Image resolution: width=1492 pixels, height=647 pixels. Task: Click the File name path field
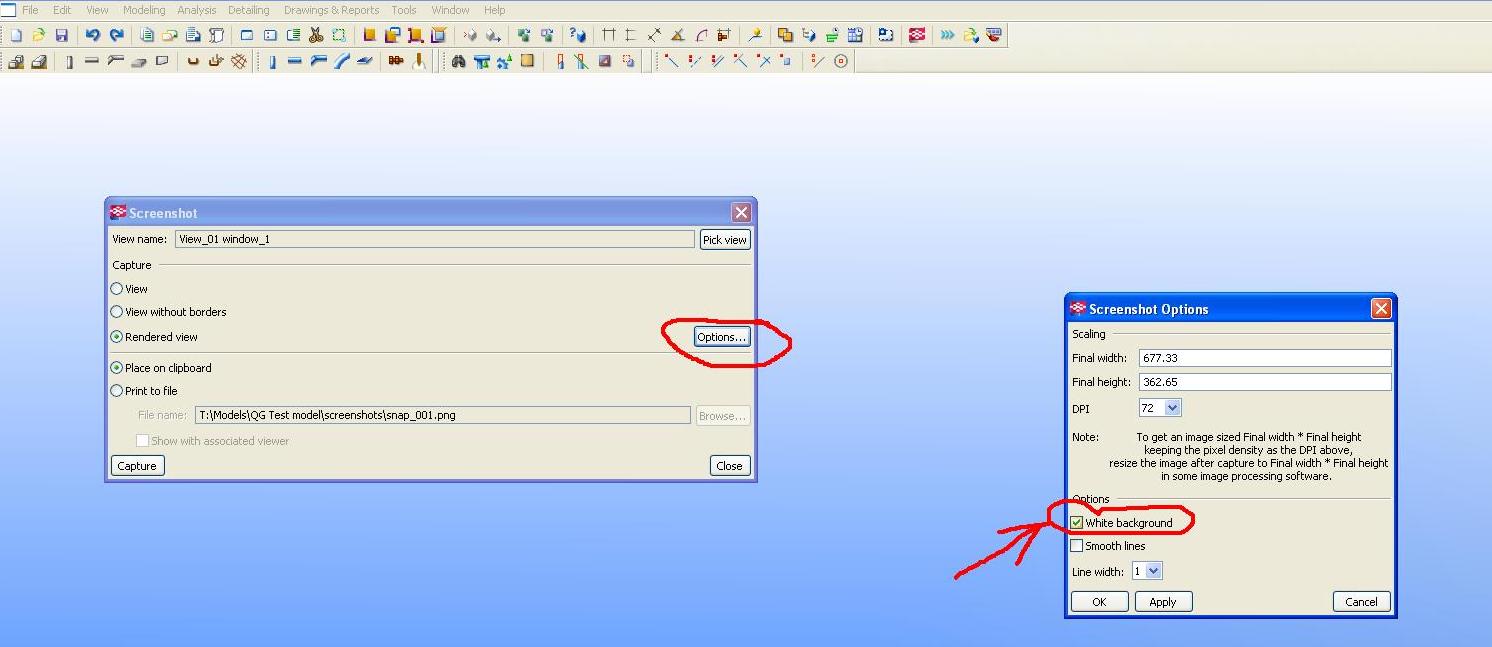click(443, 415)
